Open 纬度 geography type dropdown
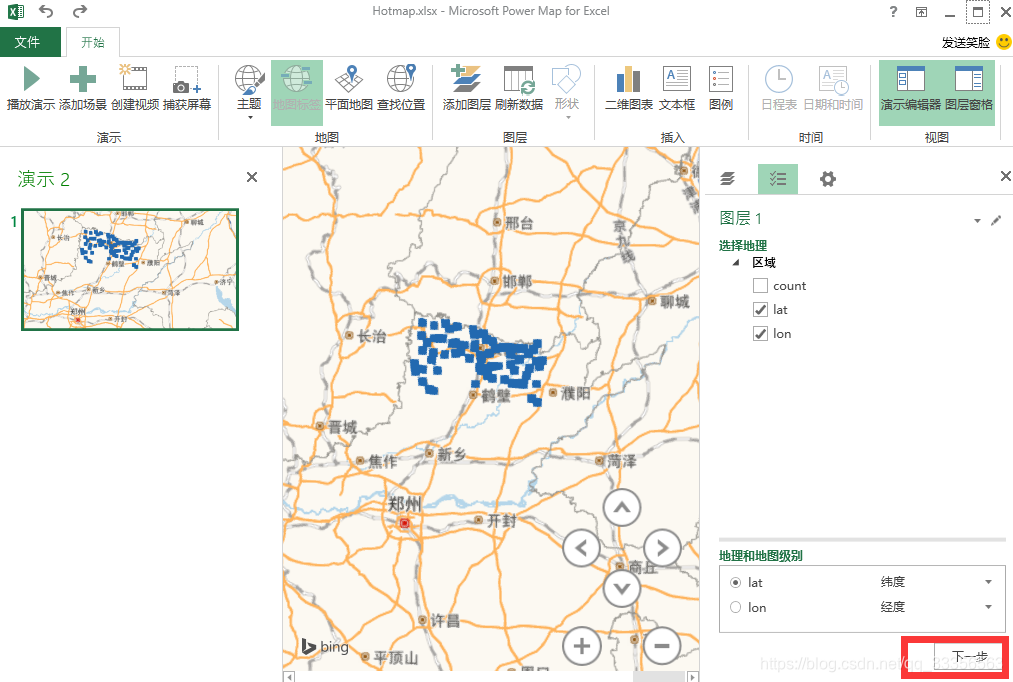 click(x=988, y=582)
